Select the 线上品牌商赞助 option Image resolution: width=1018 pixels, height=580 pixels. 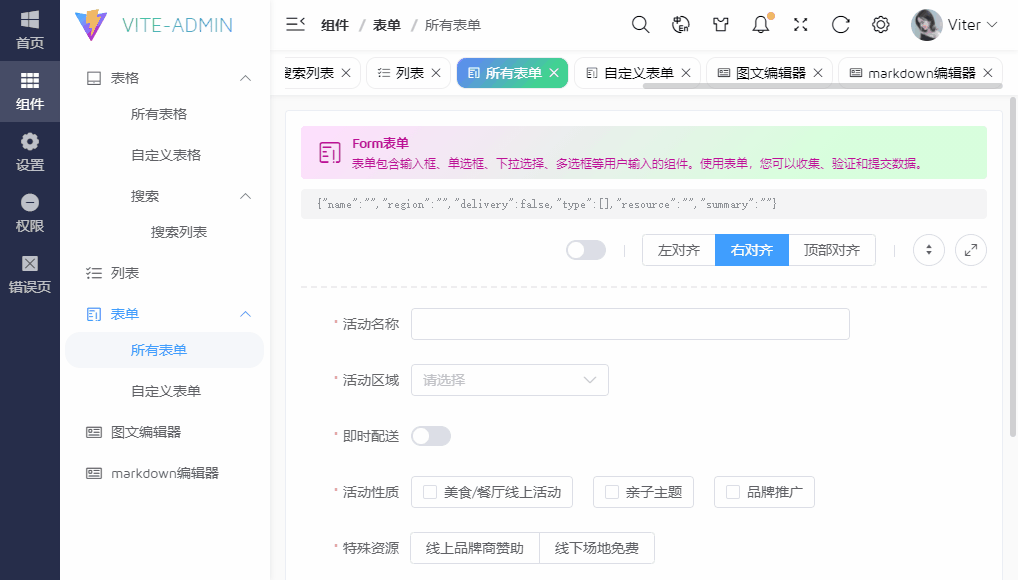(x=475, y=548)
